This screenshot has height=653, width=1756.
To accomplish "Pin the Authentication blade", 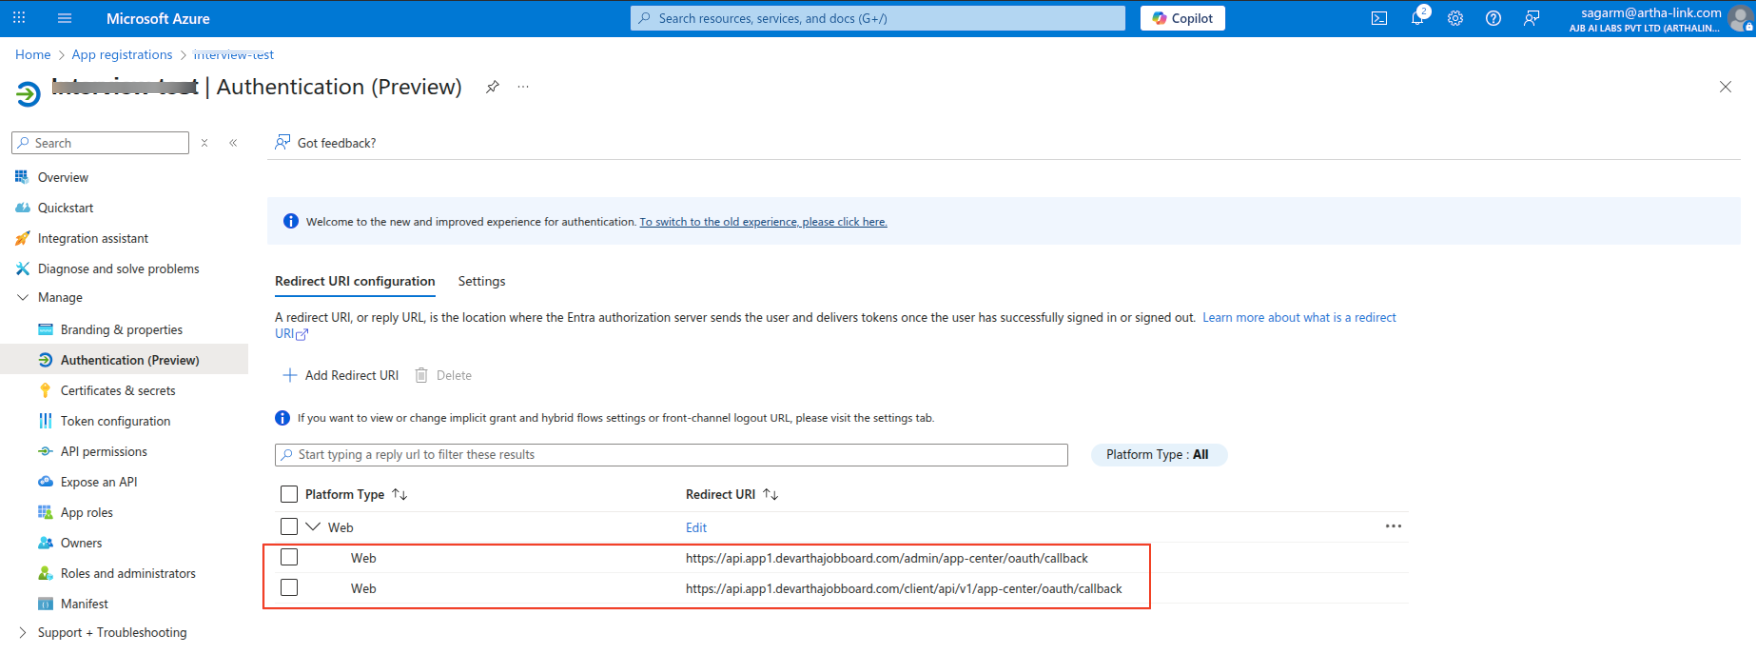I will tap(492, 87).
